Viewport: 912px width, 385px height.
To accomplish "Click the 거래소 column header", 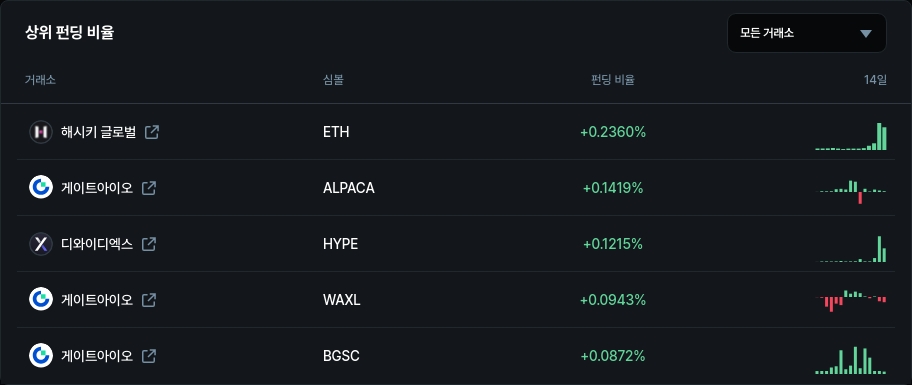I will point(40,80).
